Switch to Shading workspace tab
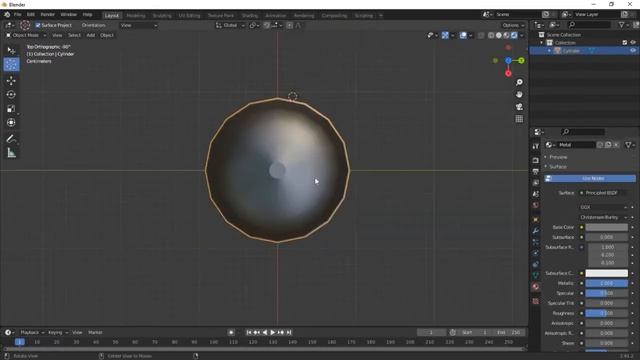 point(250,16)
